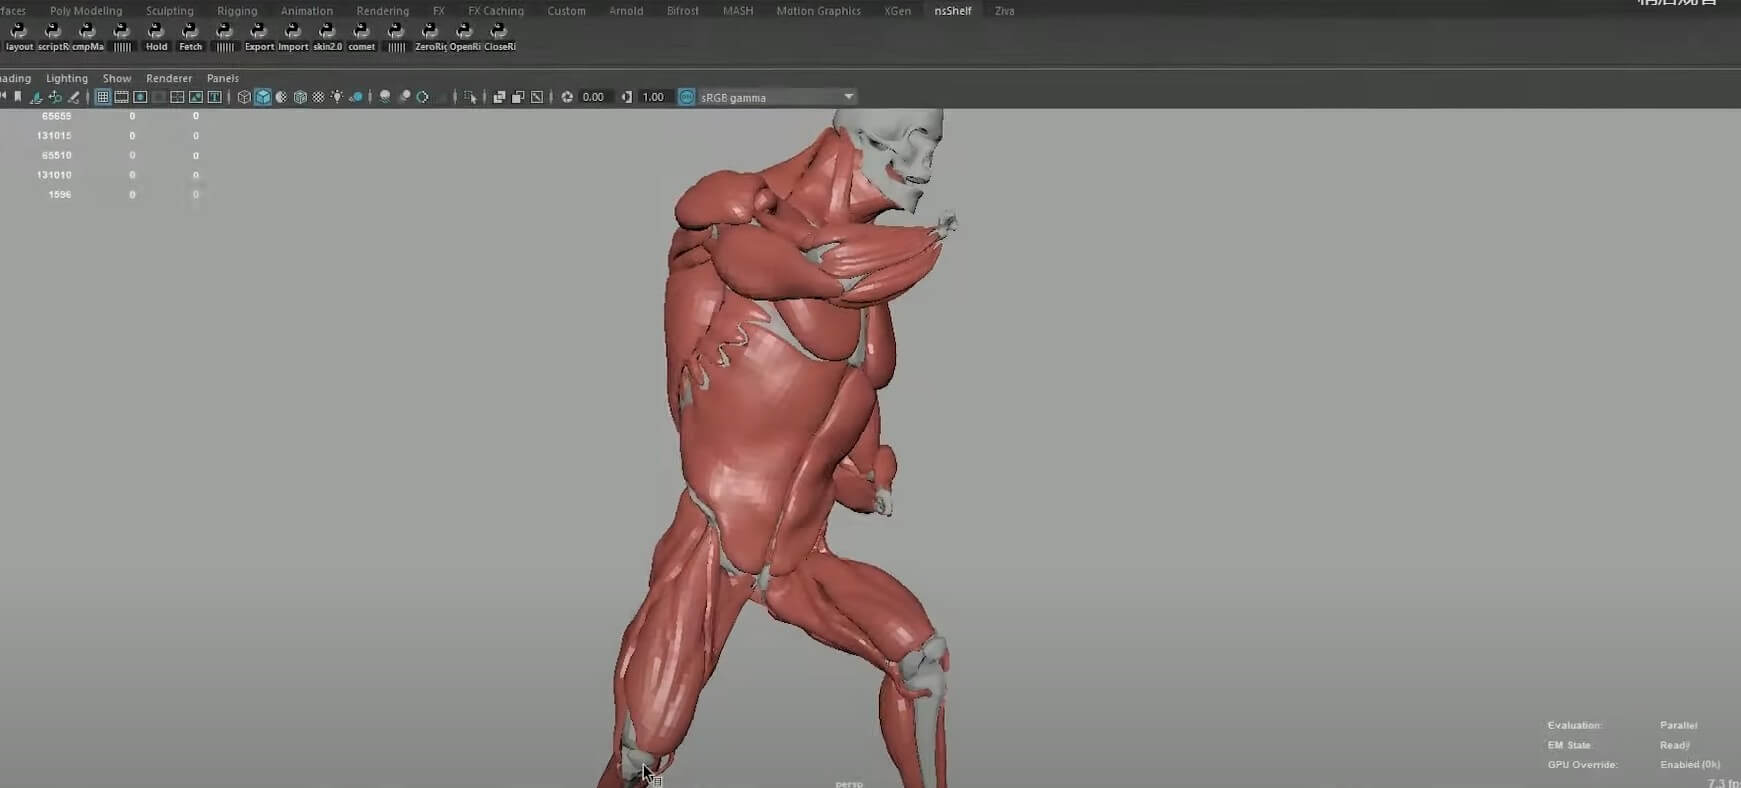
Task: Click the Fetch shelf script icon
Action: point(190,35)
